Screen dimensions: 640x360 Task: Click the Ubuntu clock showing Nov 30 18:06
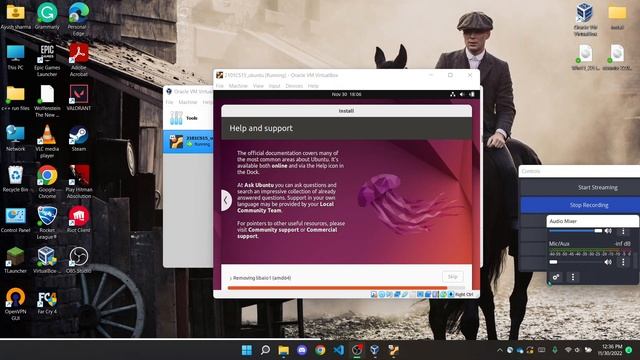346,94
